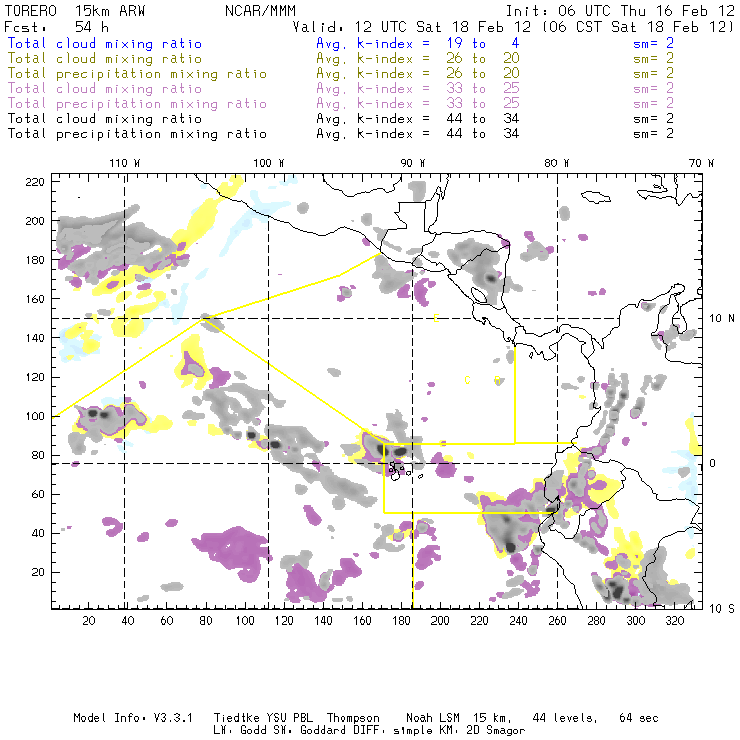Click the '200' x-axis tick label
The height and width of the screenshot is (740, 740).
440,621
